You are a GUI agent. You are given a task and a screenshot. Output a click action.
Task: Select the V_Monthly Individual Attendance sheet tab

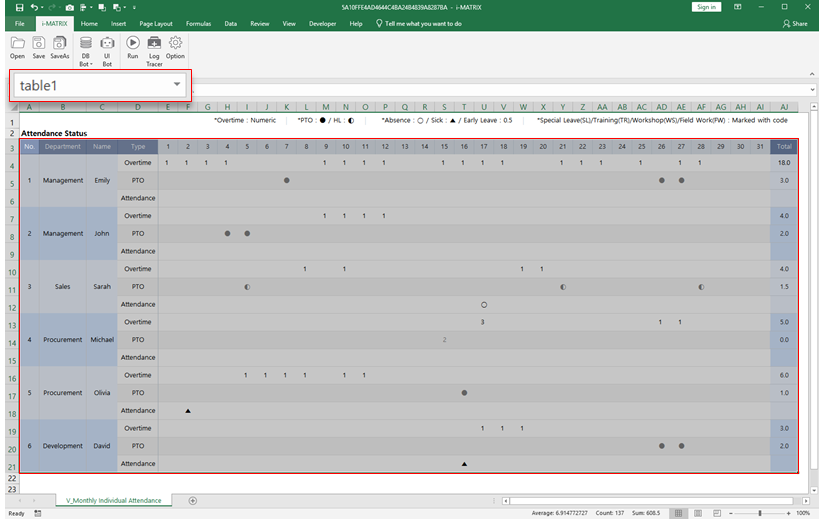[113, 500]
